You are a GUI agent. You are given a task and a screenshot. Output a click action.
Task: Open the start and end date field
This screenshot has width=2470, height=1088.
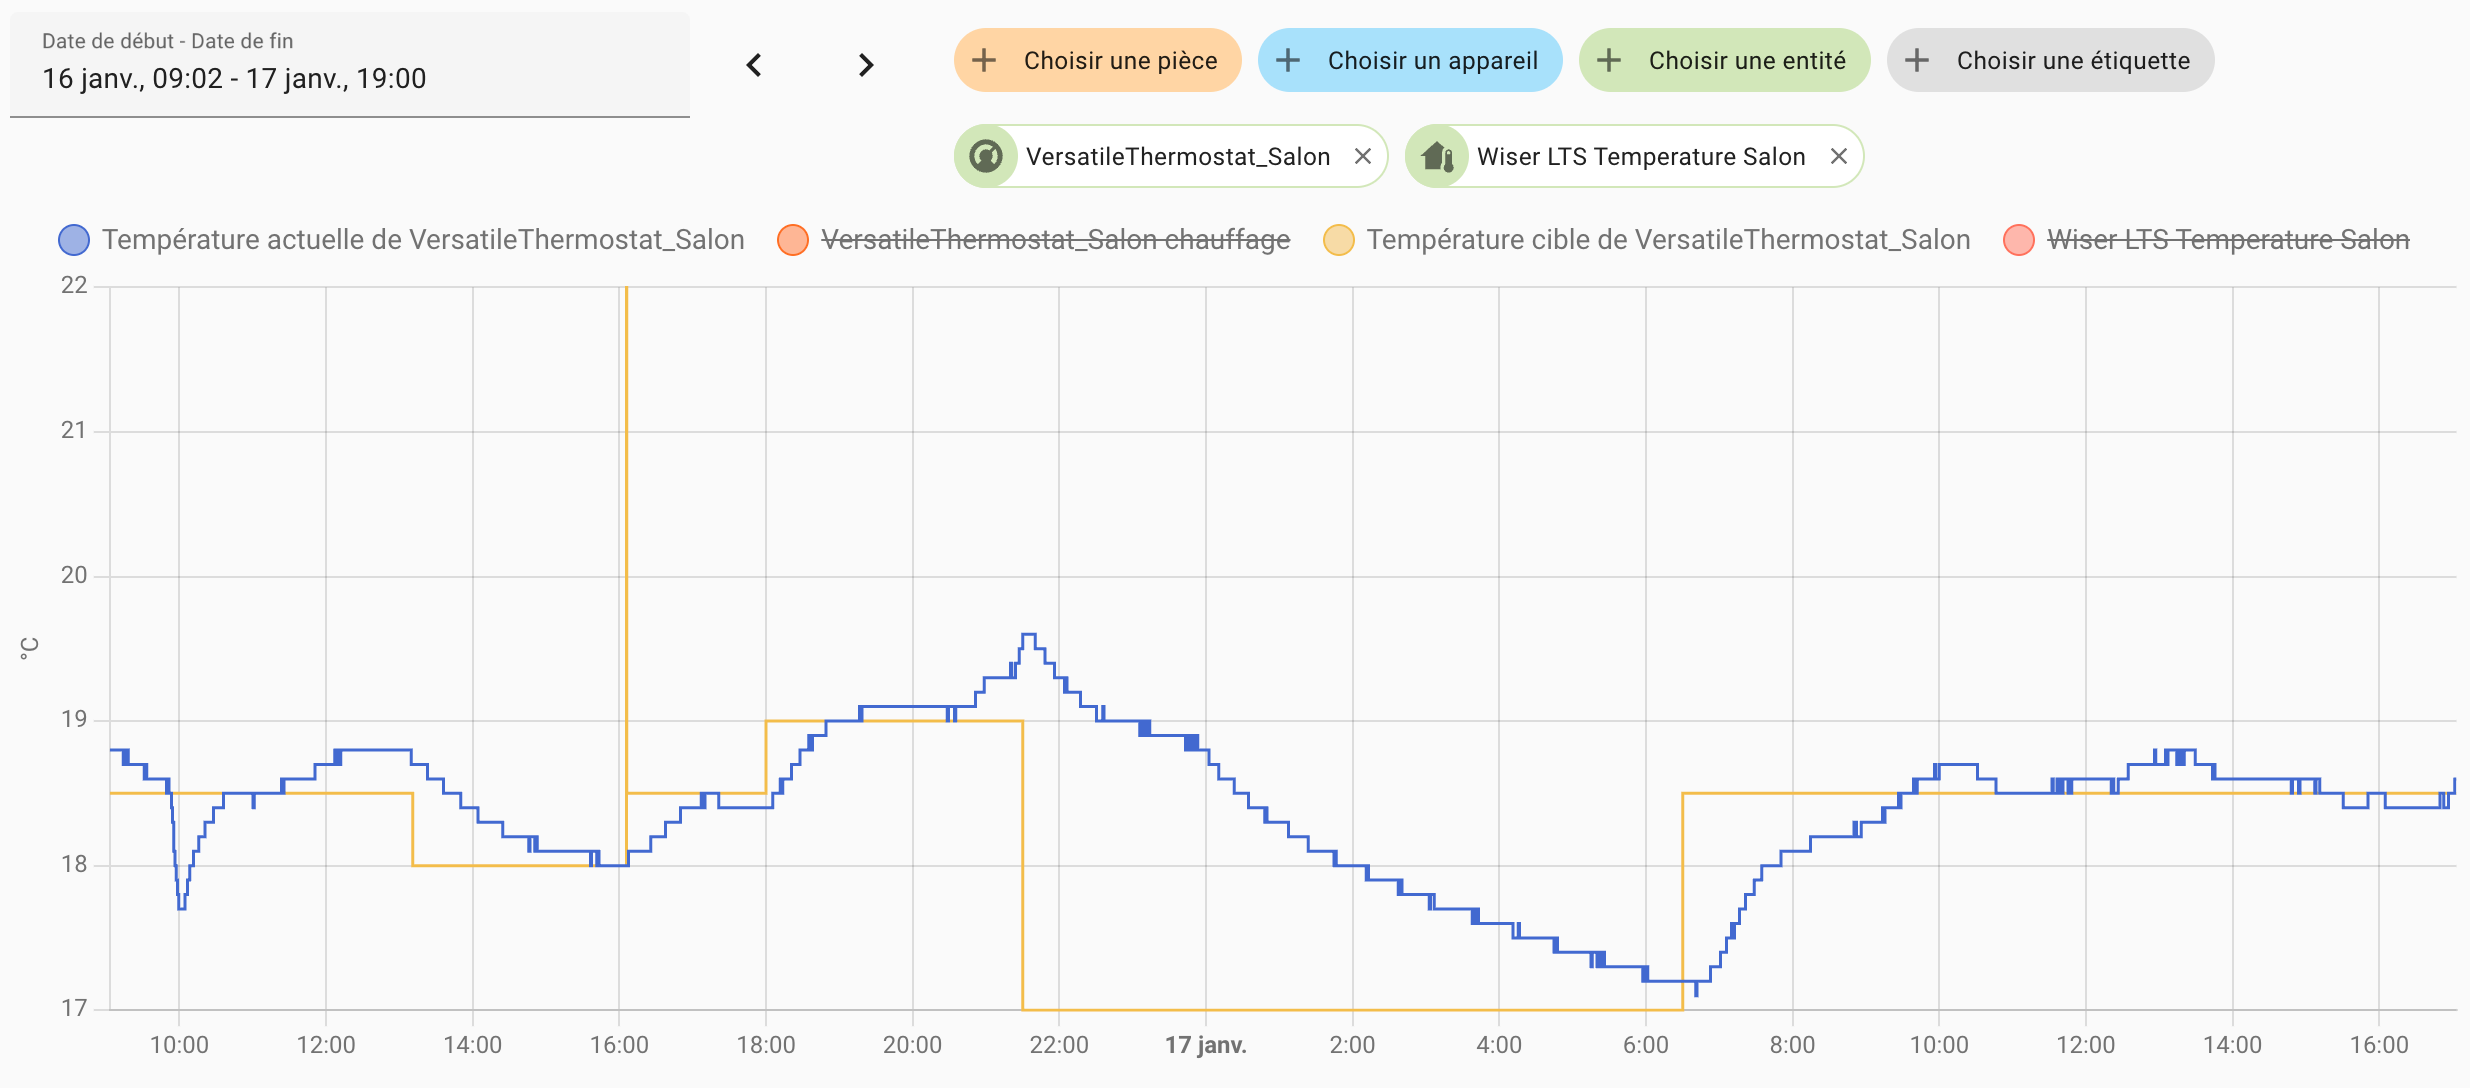349,65
